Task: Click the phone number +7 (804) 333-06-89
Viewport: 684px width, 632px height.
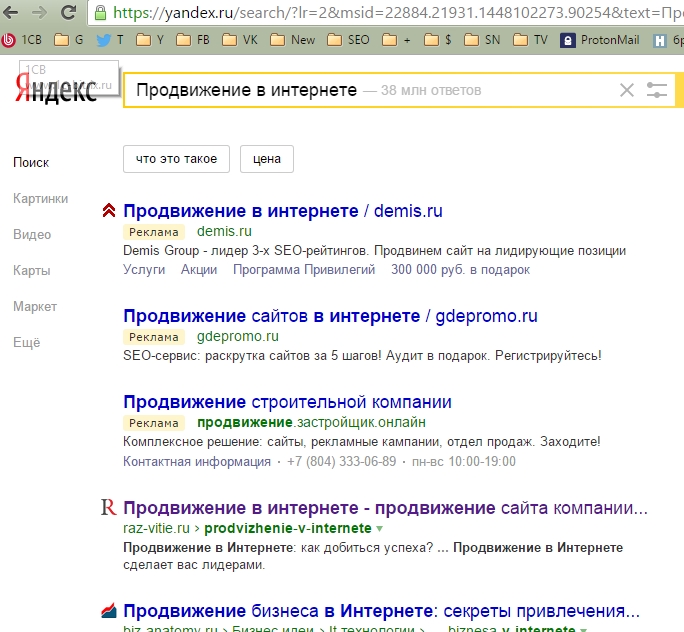Action: (342, 461)
